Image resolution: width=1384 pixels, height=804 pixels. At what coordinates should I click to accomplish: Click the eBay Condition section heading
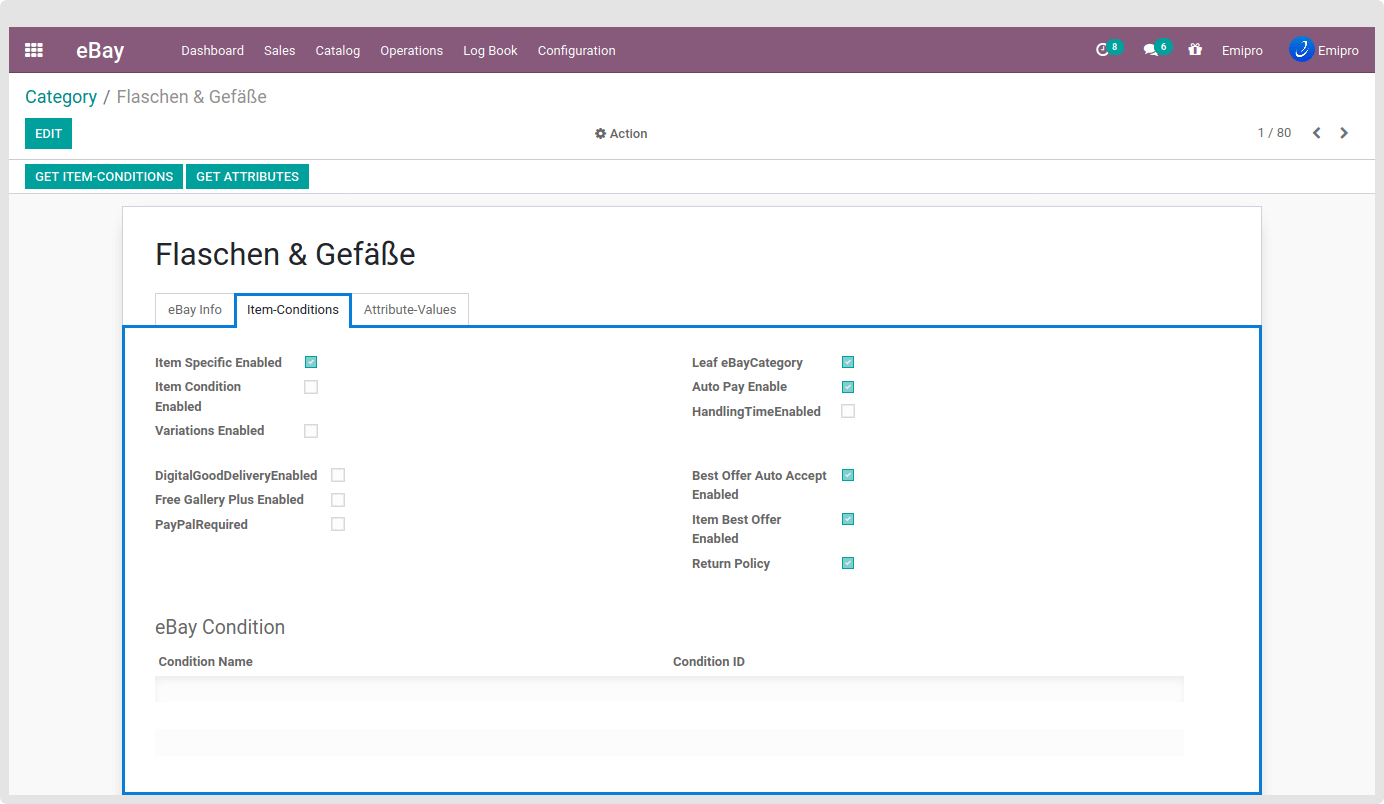[x=220, y=627]
